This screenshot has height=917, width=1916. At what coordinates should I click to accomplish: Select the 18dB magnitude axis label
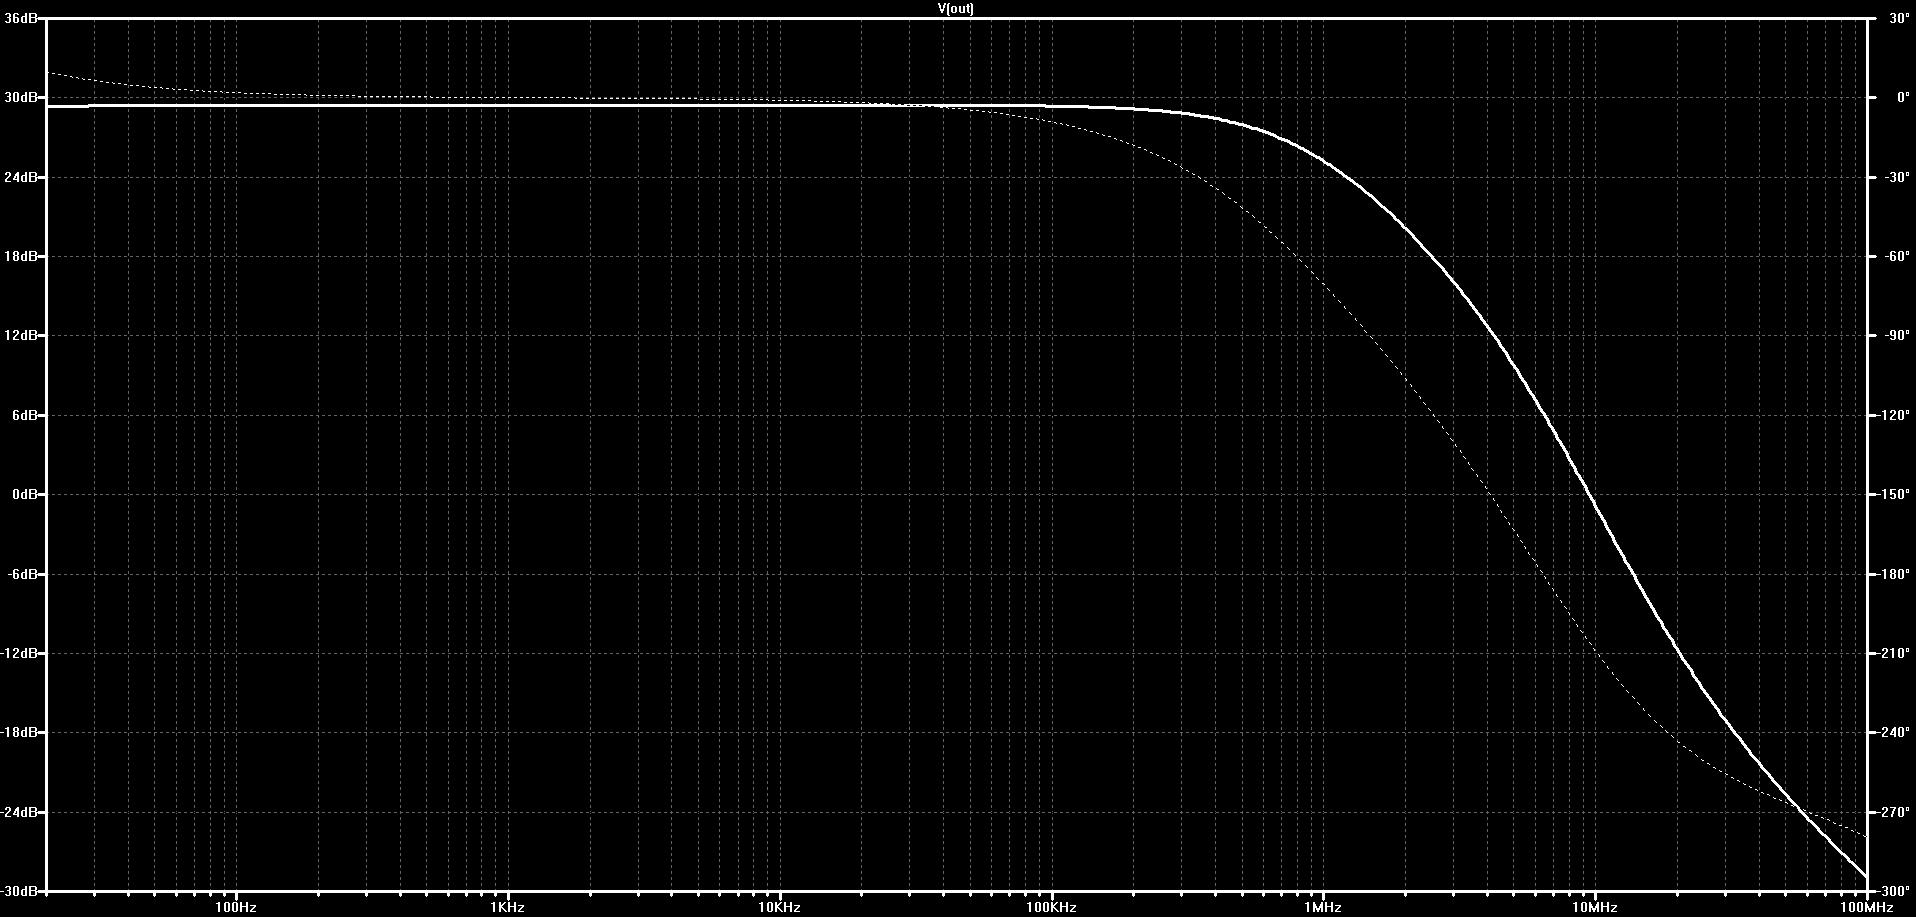20,257
